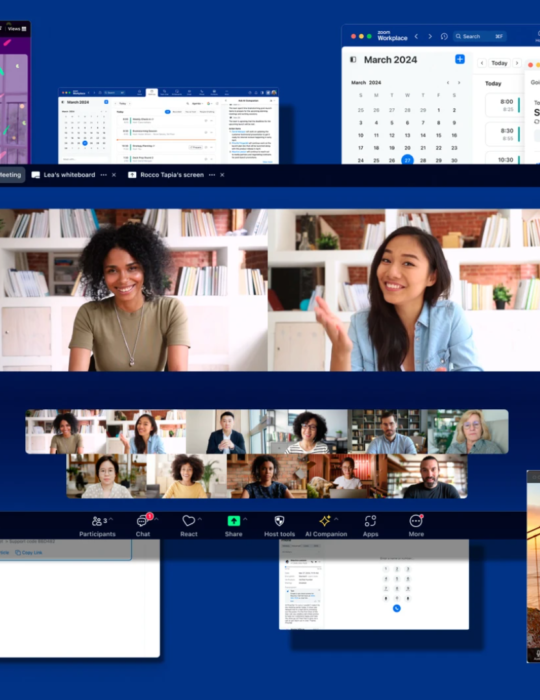Screen dimensions: 540x700
Task: Select thumbnail of older blonde woman
Action: (468, 432)
